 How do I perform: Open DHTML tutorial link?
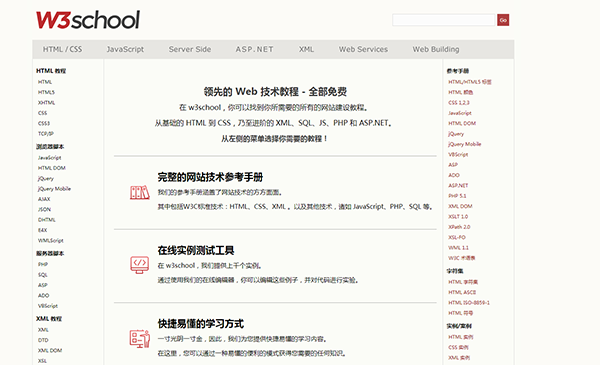(x=47, y=220)
